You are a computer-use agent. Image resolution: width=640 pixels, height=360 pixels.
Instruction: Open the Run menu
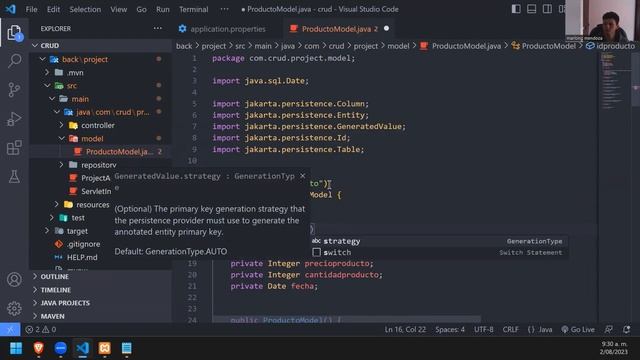[162, 9]
